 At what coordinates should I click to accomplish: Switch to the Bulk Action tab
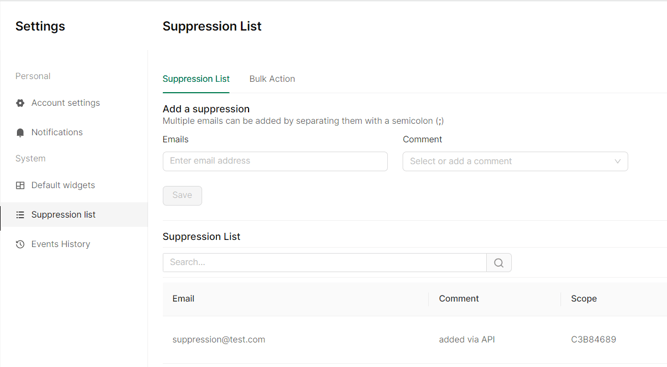click(272, 79)
